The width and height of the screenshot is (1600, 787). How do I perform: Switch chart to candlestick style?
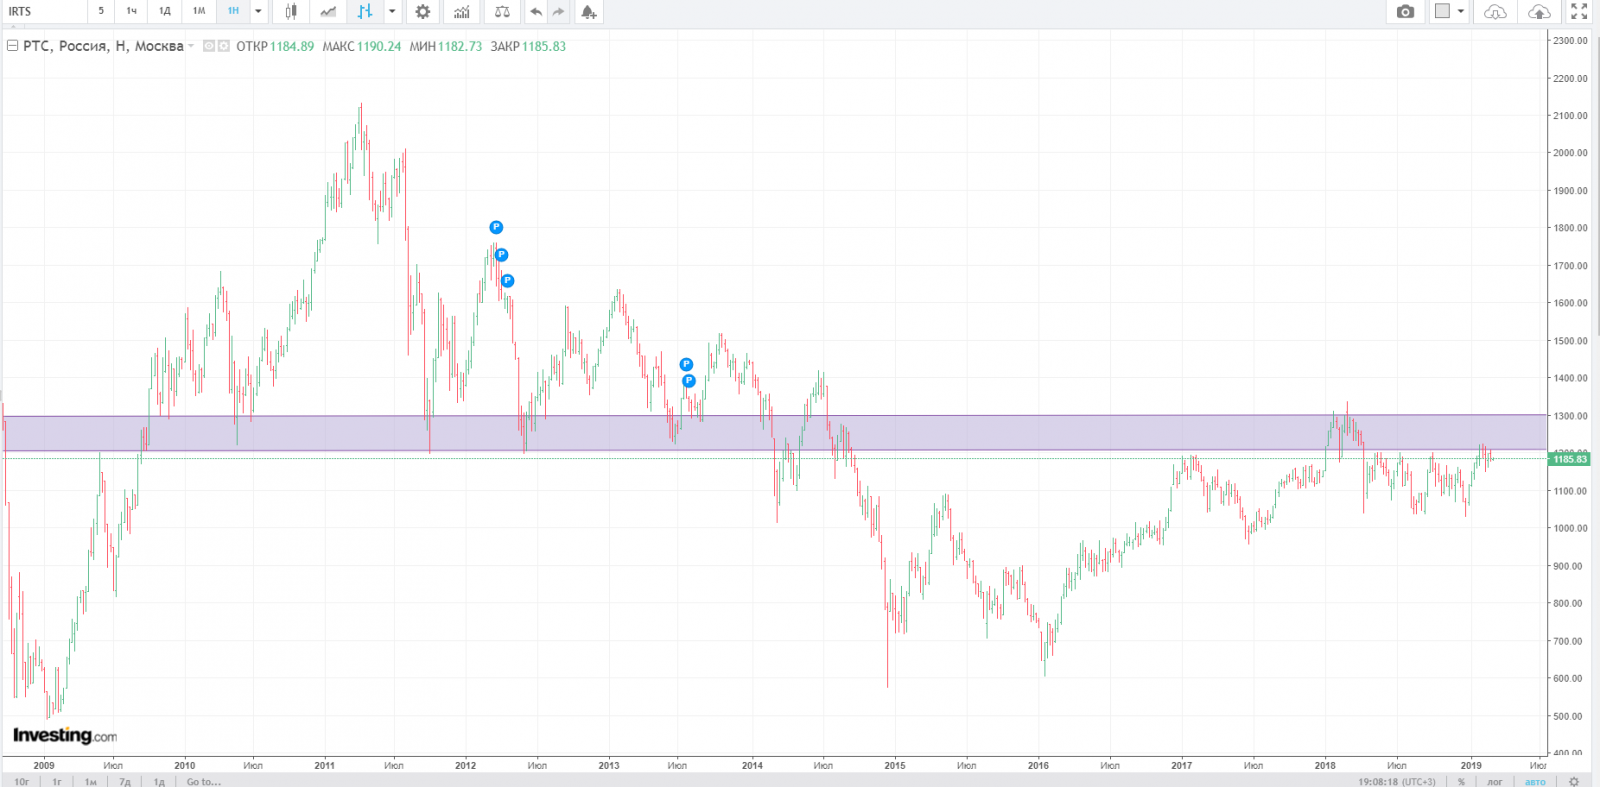point(291,12)
